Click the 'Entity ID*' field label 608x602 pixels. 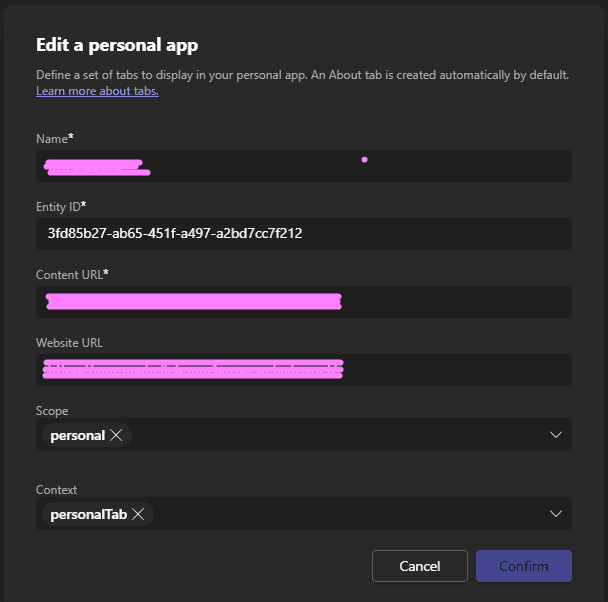(61, 207)
